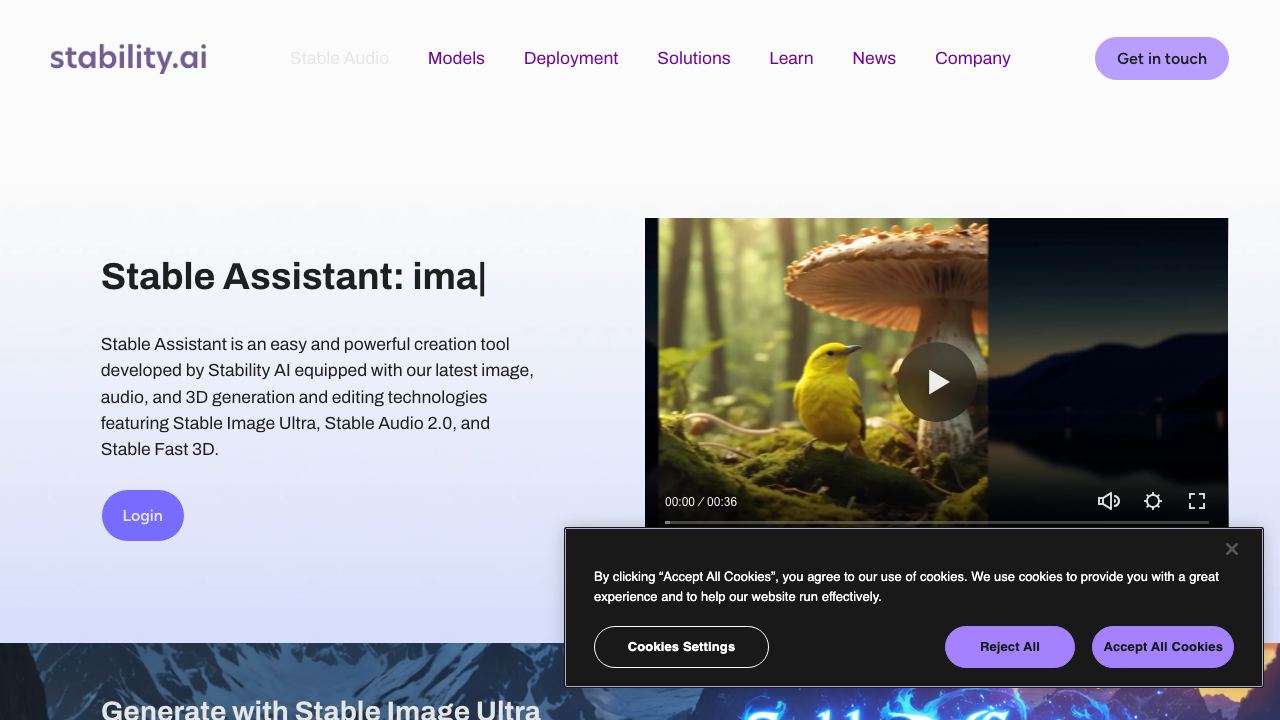Click the Get in touch button
Screen dimensions: 1280x720
tap(1162, 58)
